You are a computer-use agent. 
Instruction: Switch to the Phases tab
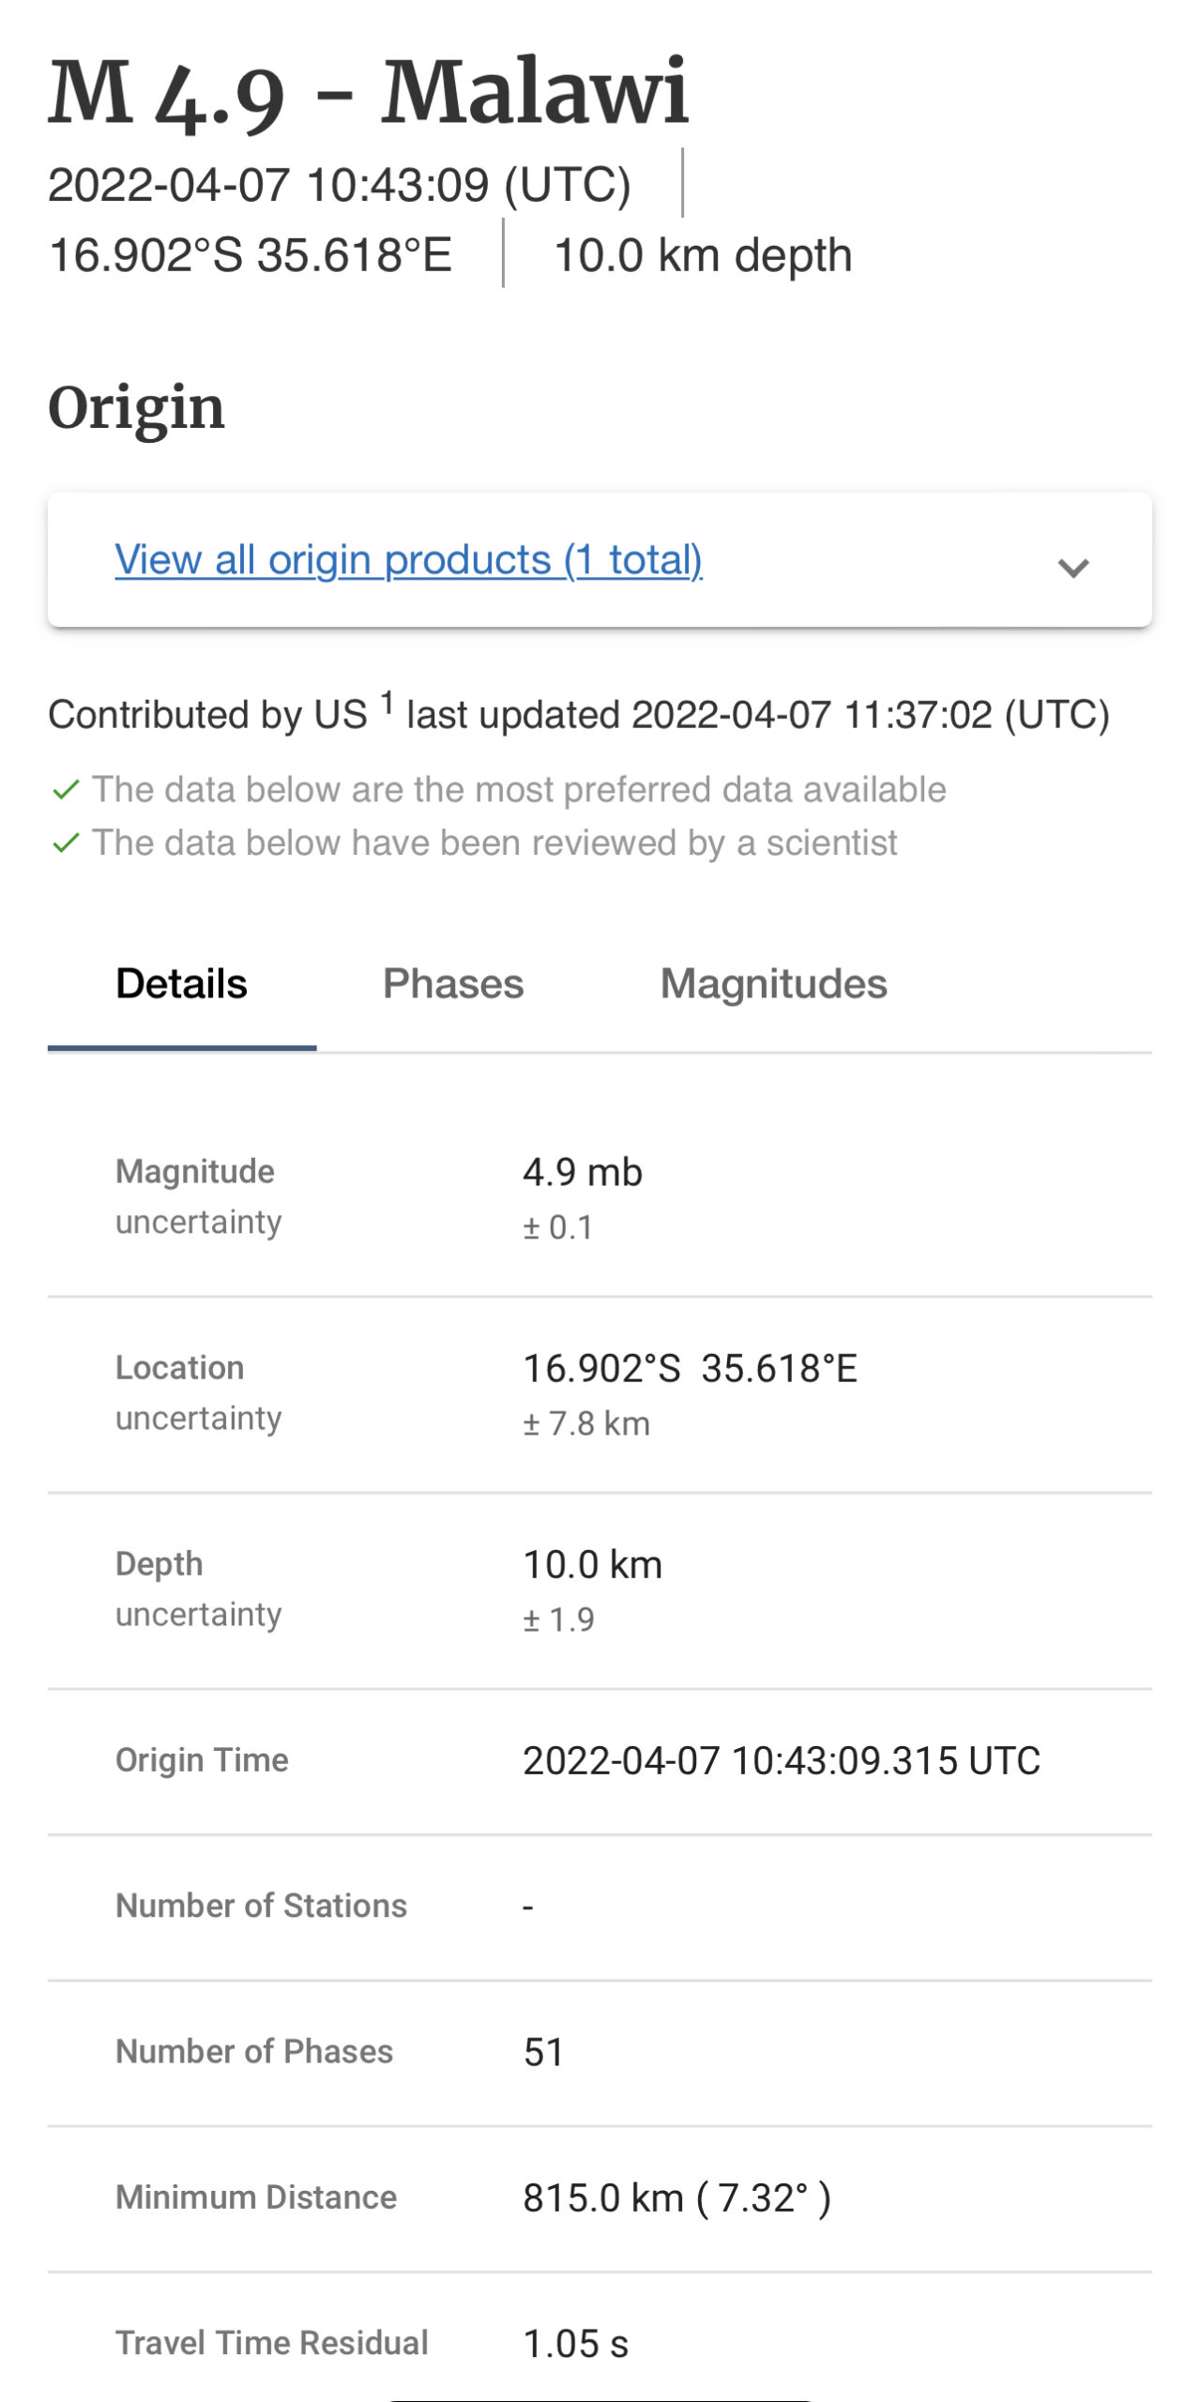pos(453,984)
